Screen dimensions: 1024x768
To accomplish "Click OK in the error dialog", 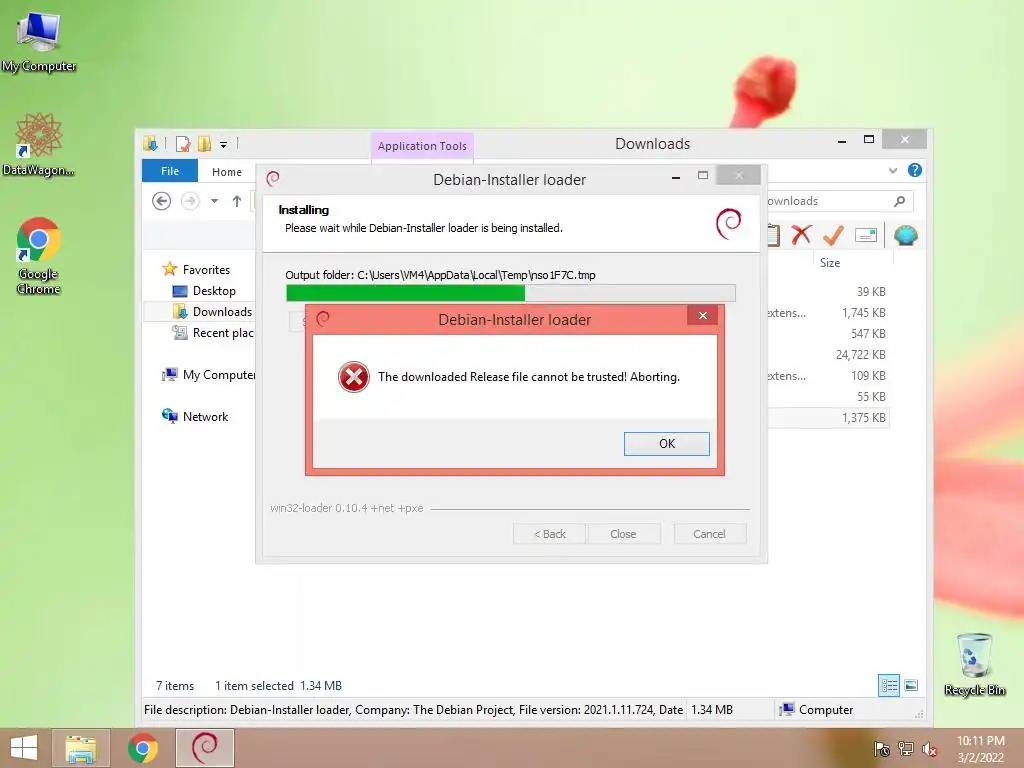I will point(666,443).
